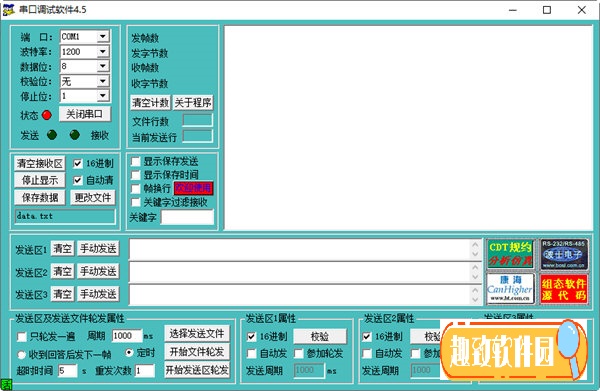Click the 关键字 input field
This screenshot has height=391, width=600.
[187, 217]
